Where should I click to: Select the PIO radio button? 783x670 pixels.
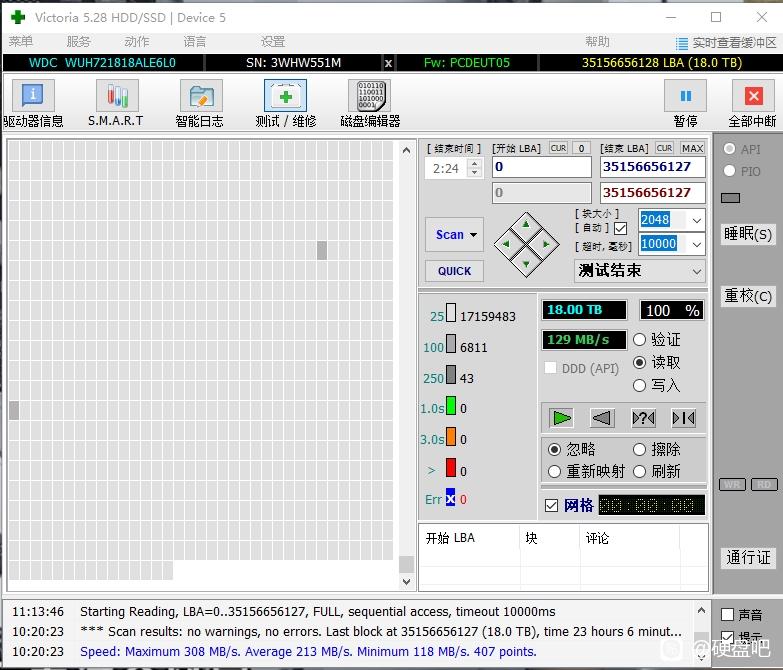pos(730,171)
